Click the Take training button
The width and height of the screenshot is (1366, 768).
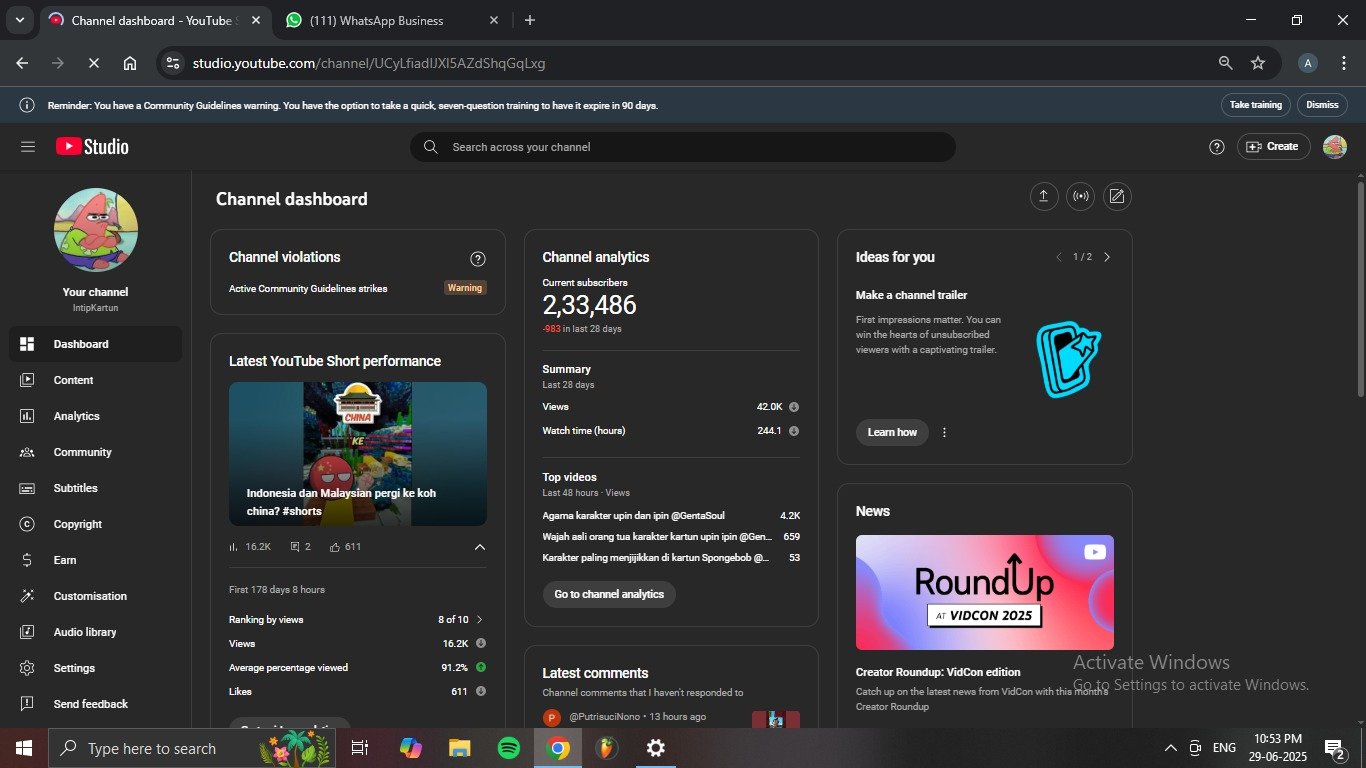tap(1255, 105)
